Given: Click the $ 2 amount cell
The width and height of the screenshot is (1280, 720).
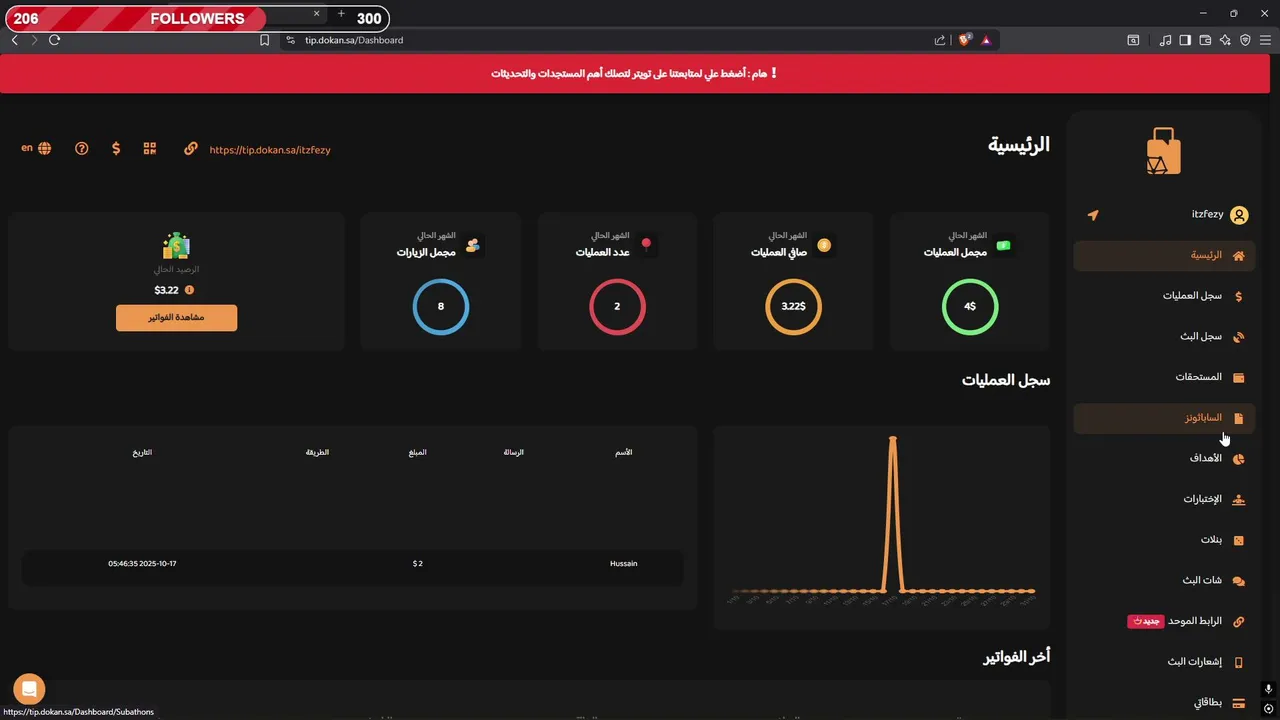Looking at the screenshot, I should coord(418,564).
